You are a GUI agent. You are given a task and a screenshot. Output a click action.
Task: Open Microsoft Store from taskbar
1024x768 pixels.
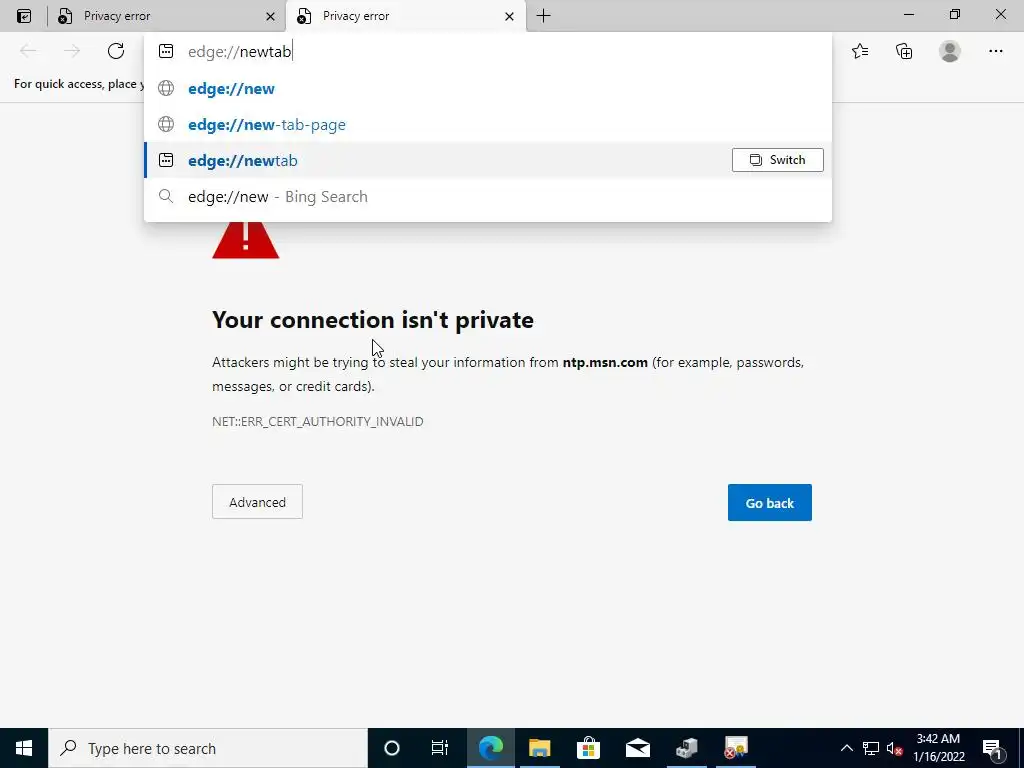click(x=588, y=748)
